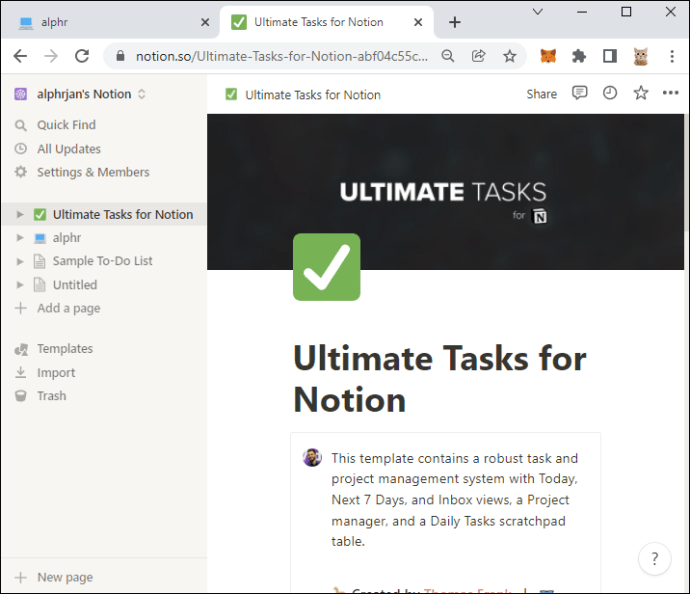Expand the alphr page toggle
The height and width of the screenshot is (594, 690).
tap(20, 238)
